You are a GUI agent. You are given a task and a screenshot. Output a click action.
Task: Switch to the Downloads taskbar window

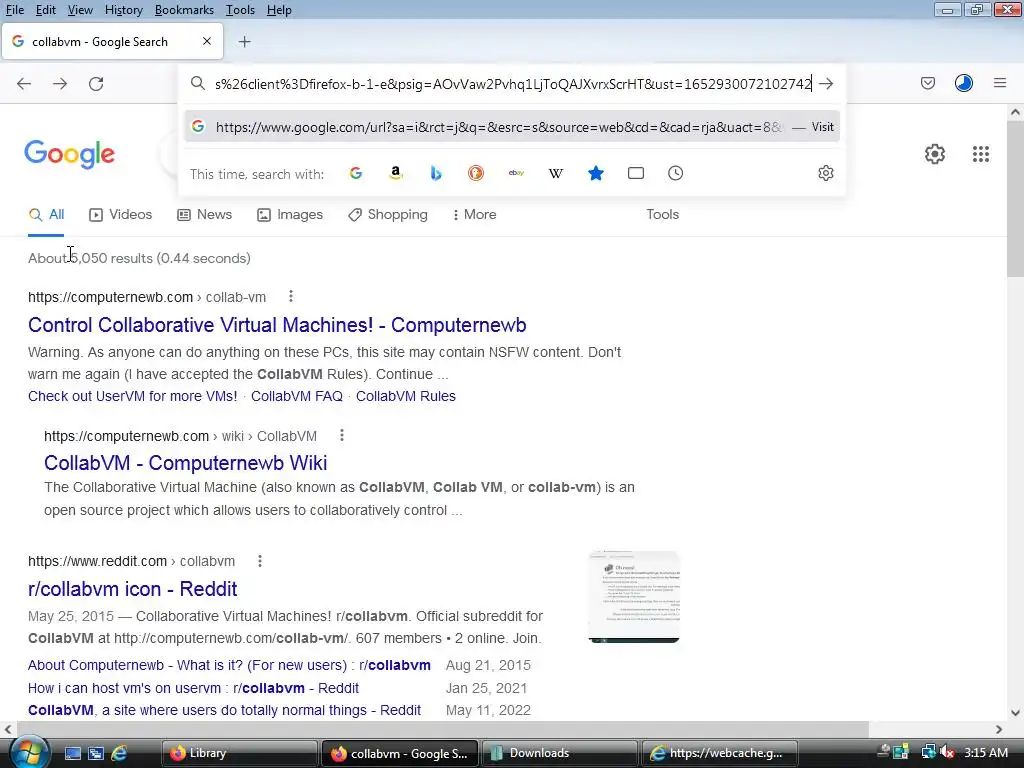pos(559,753)
